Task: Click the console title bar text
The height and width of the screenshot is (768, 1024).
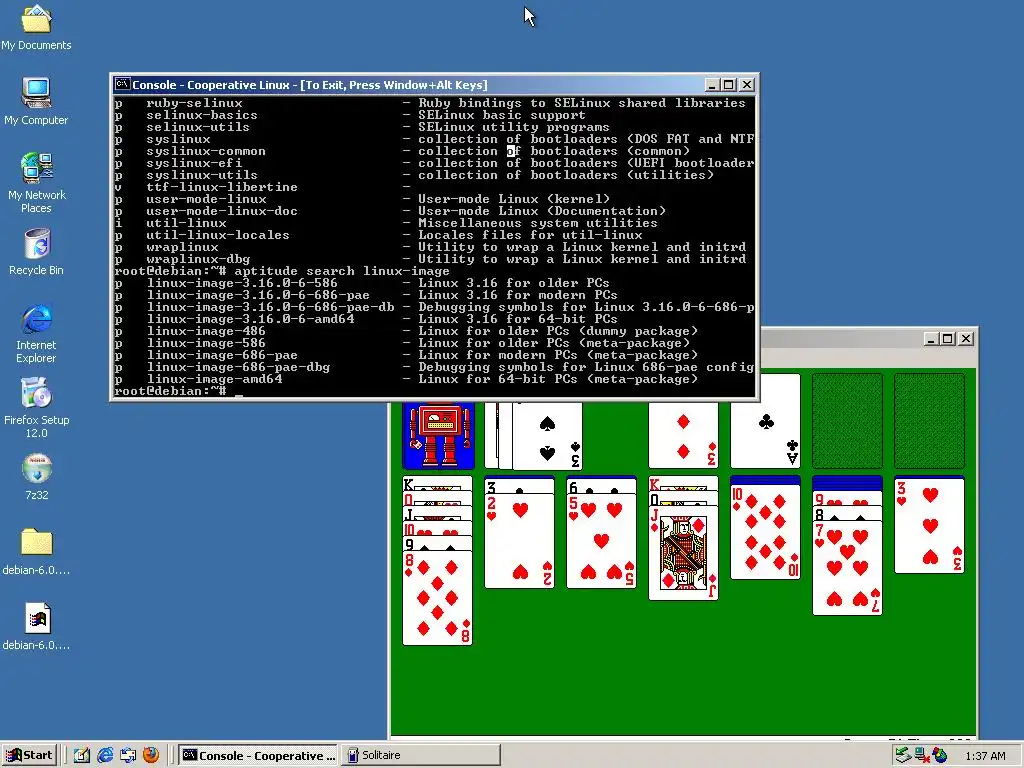Action: (x=310, y=85)
